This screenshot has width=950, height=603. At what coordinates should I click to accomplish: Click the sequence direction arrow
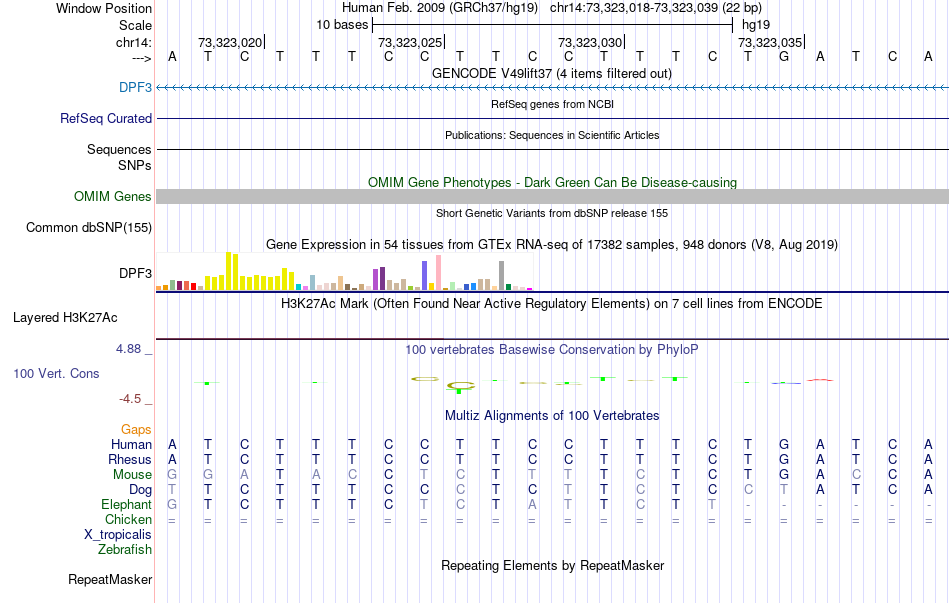142,59
